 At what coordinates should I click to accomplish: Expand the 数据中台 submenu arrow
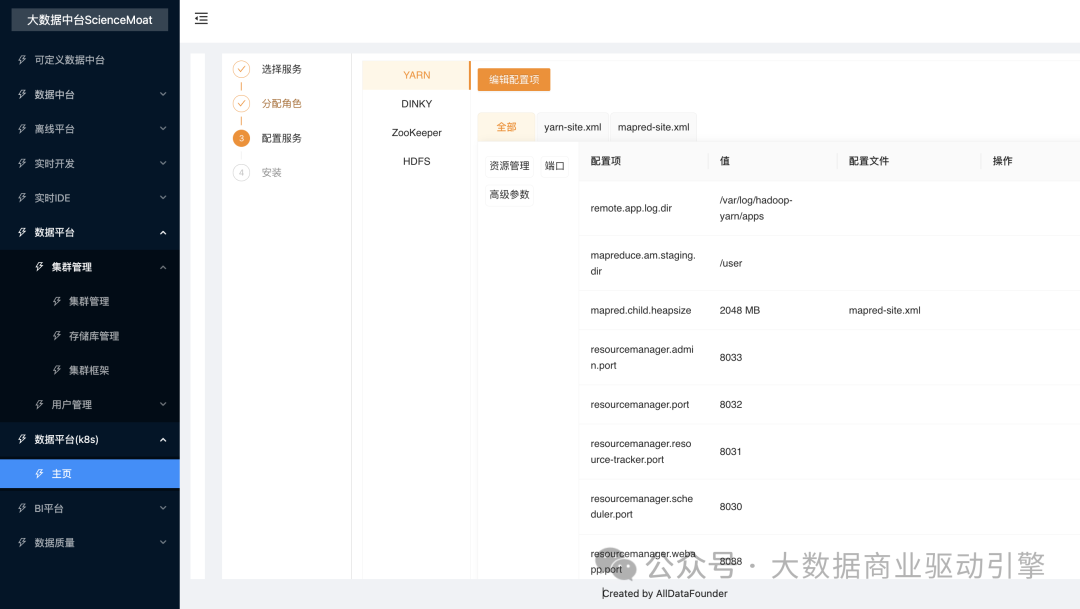point(163,95)
